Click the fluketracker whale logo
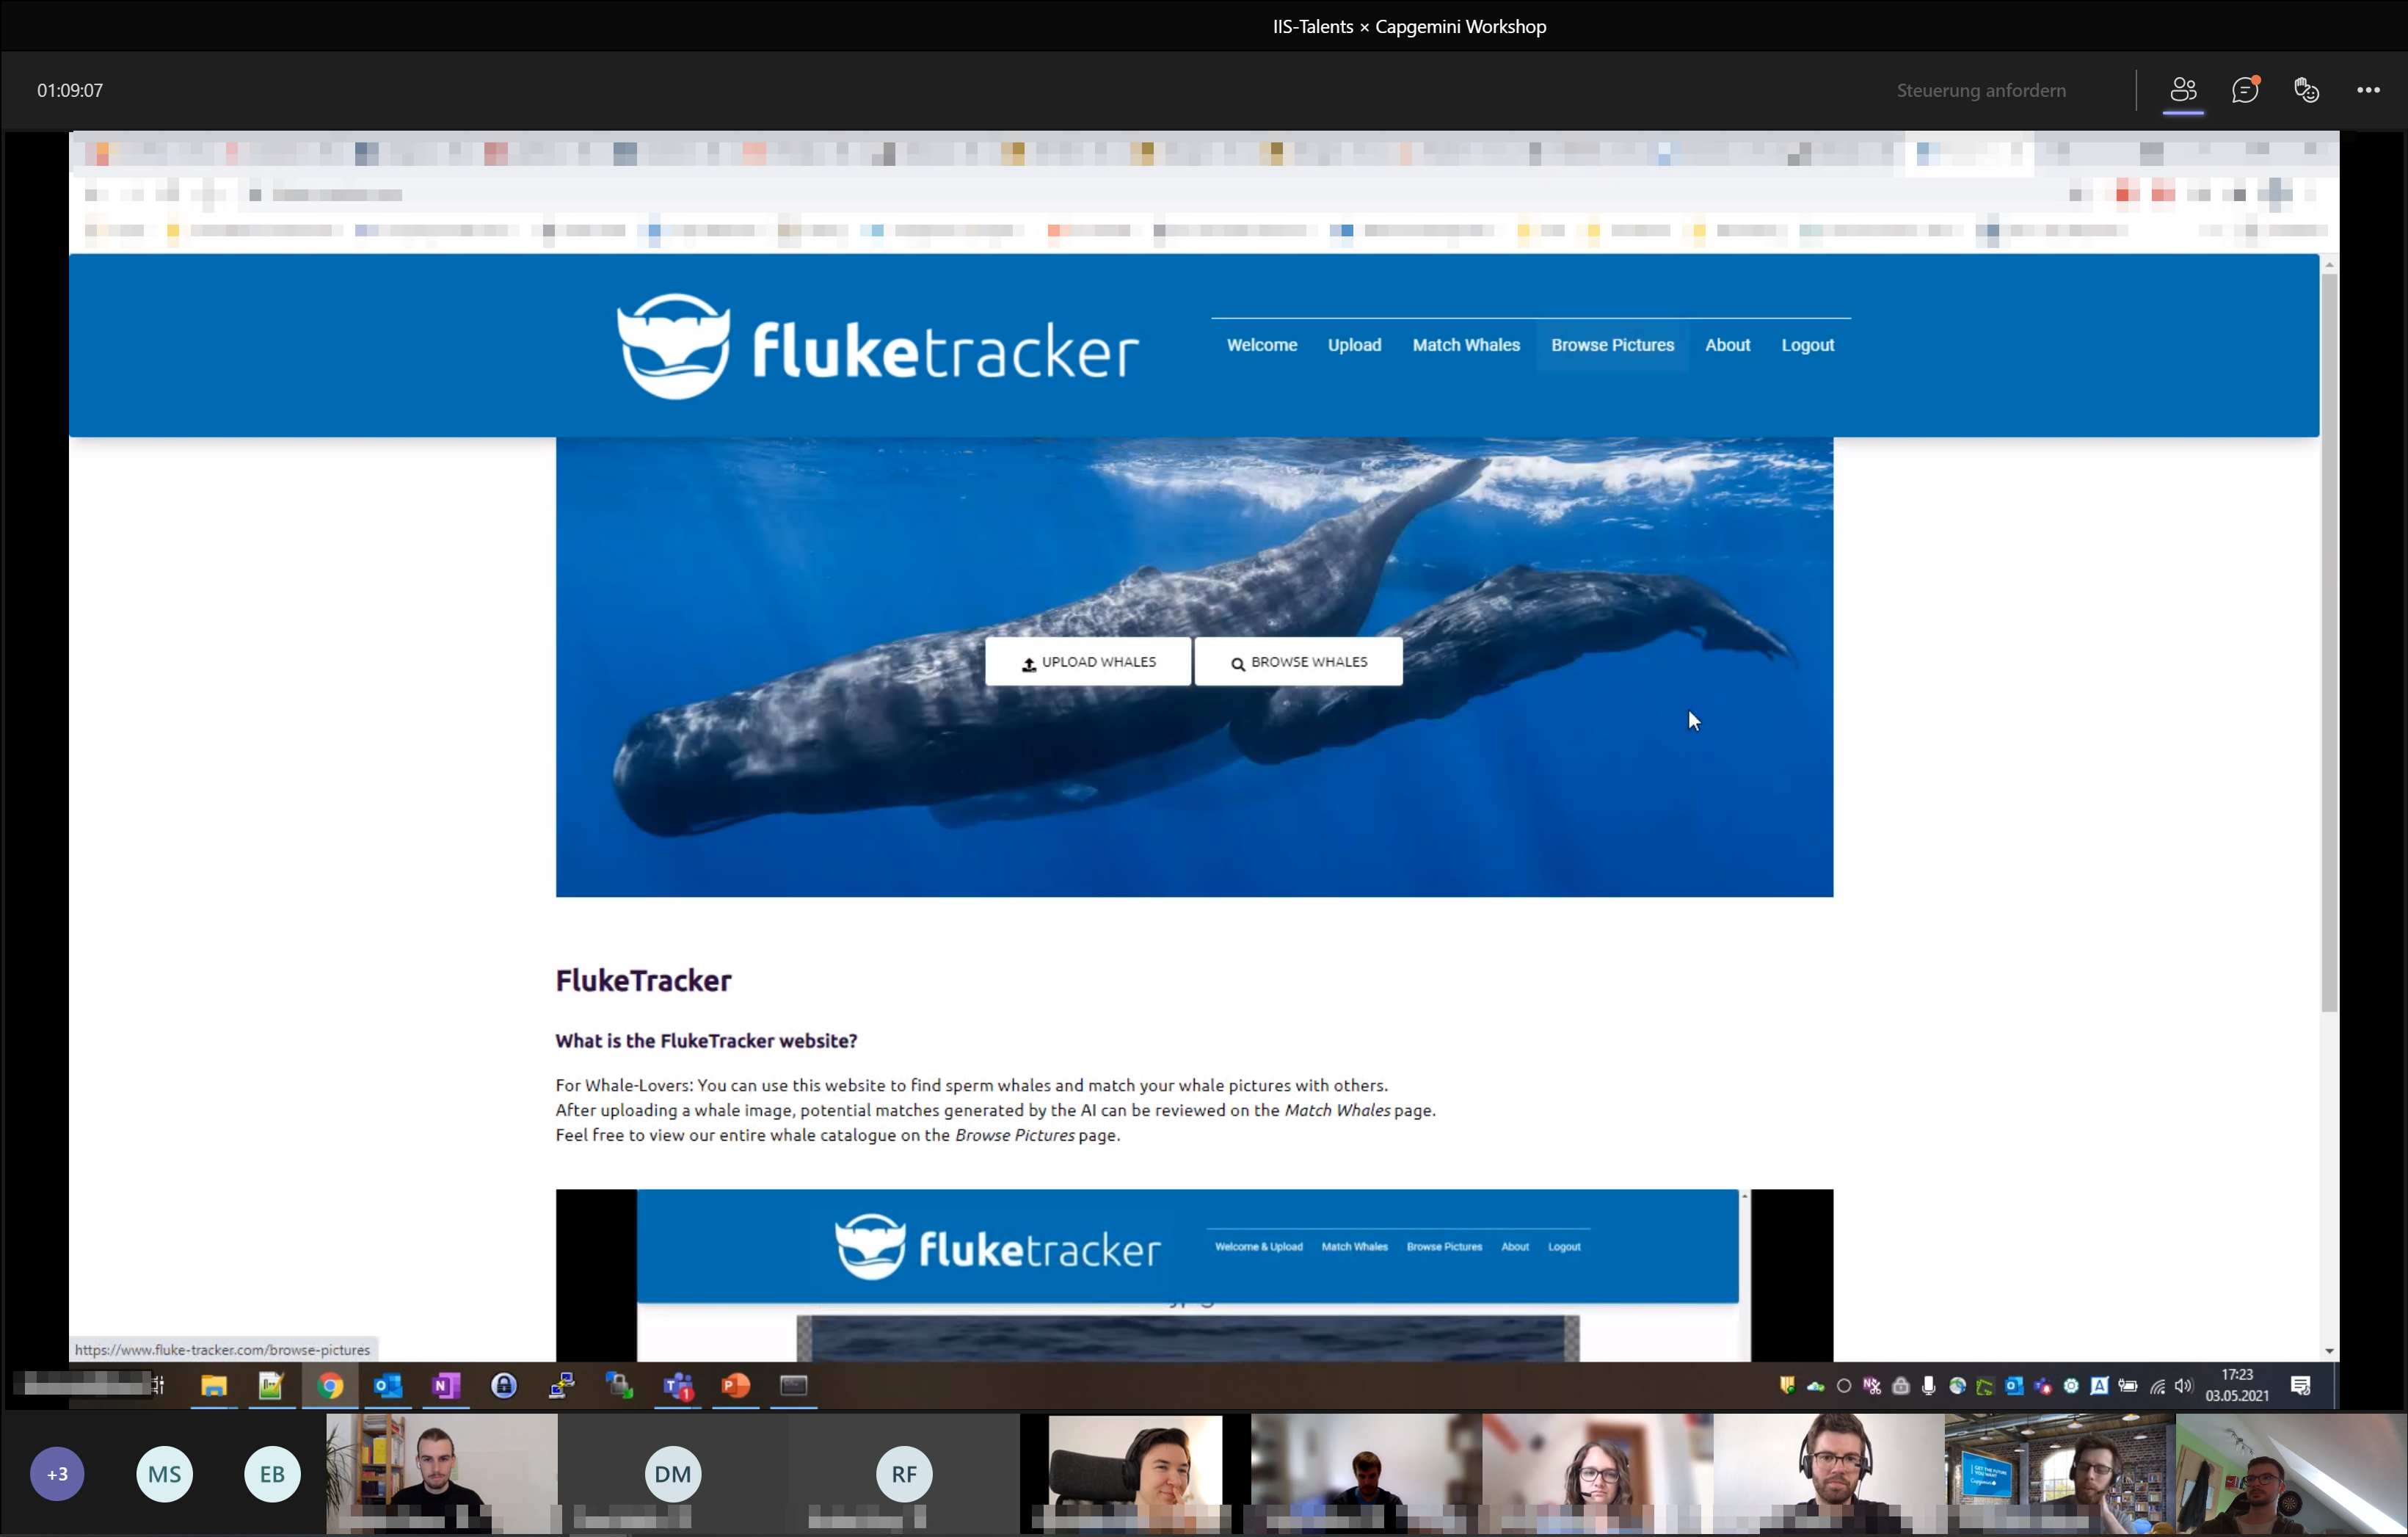 (x=674, y=347)
